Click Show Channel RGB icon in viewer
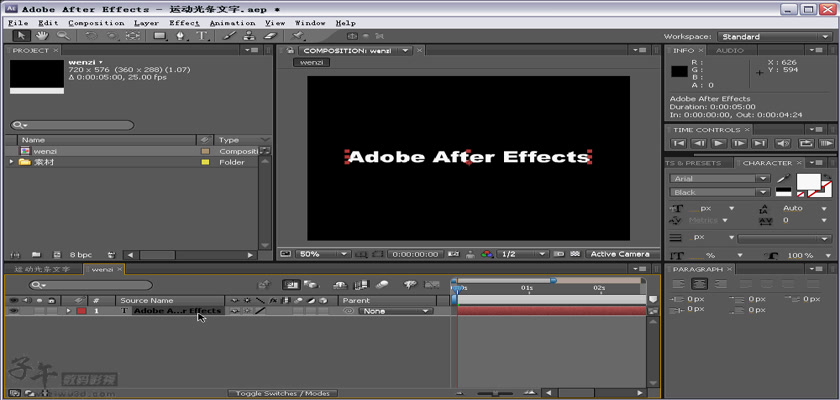 point(487,254)
